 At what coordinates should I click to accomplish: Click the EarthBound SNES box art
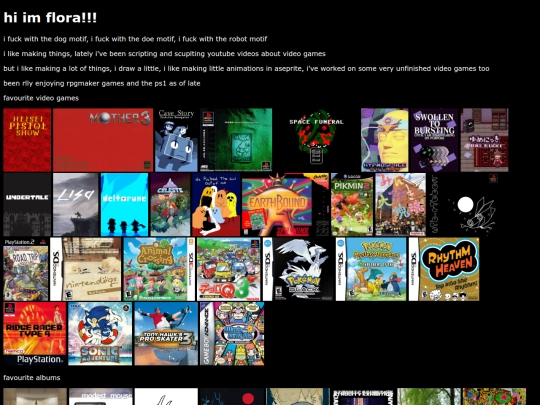[285, 205]
